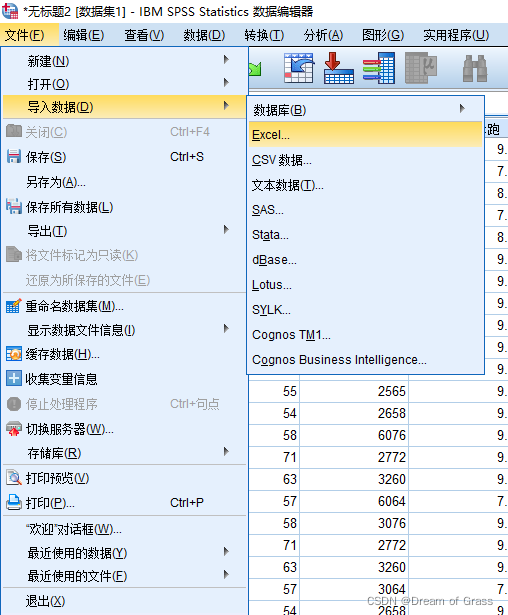Select dBase... import option
508x615 pixels.
click(x=365, y=260)
